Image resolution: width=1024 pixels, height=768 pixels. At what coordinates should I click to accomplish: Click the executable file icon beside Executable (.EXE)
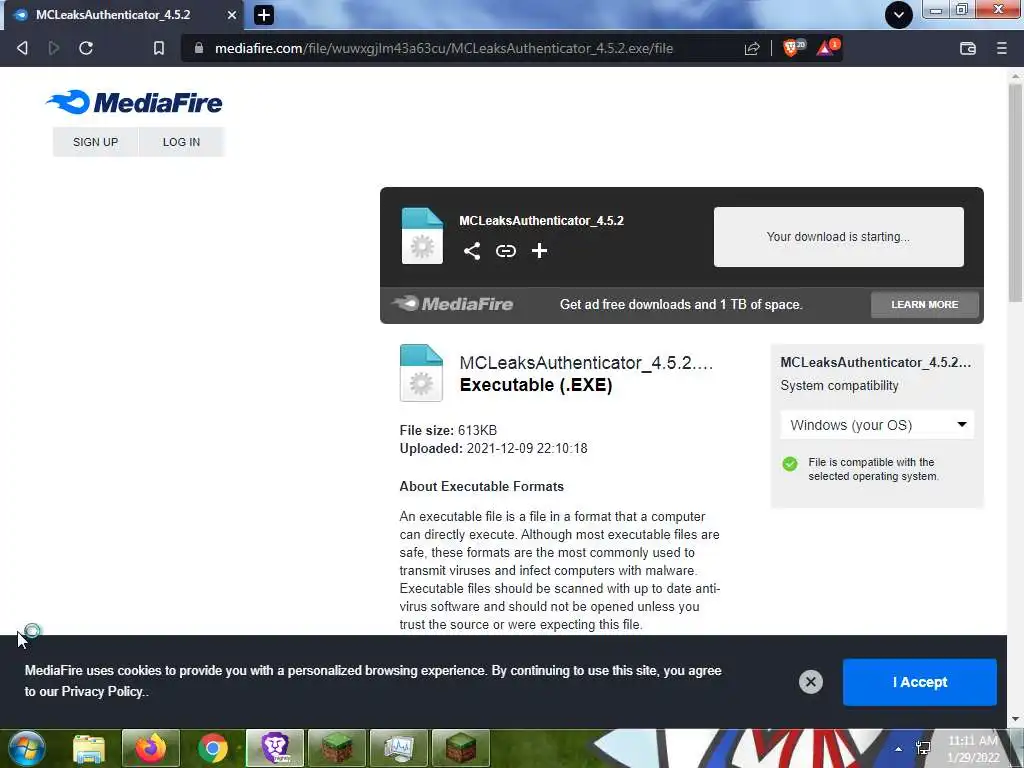pyautogui.click(x=421, y=372)
